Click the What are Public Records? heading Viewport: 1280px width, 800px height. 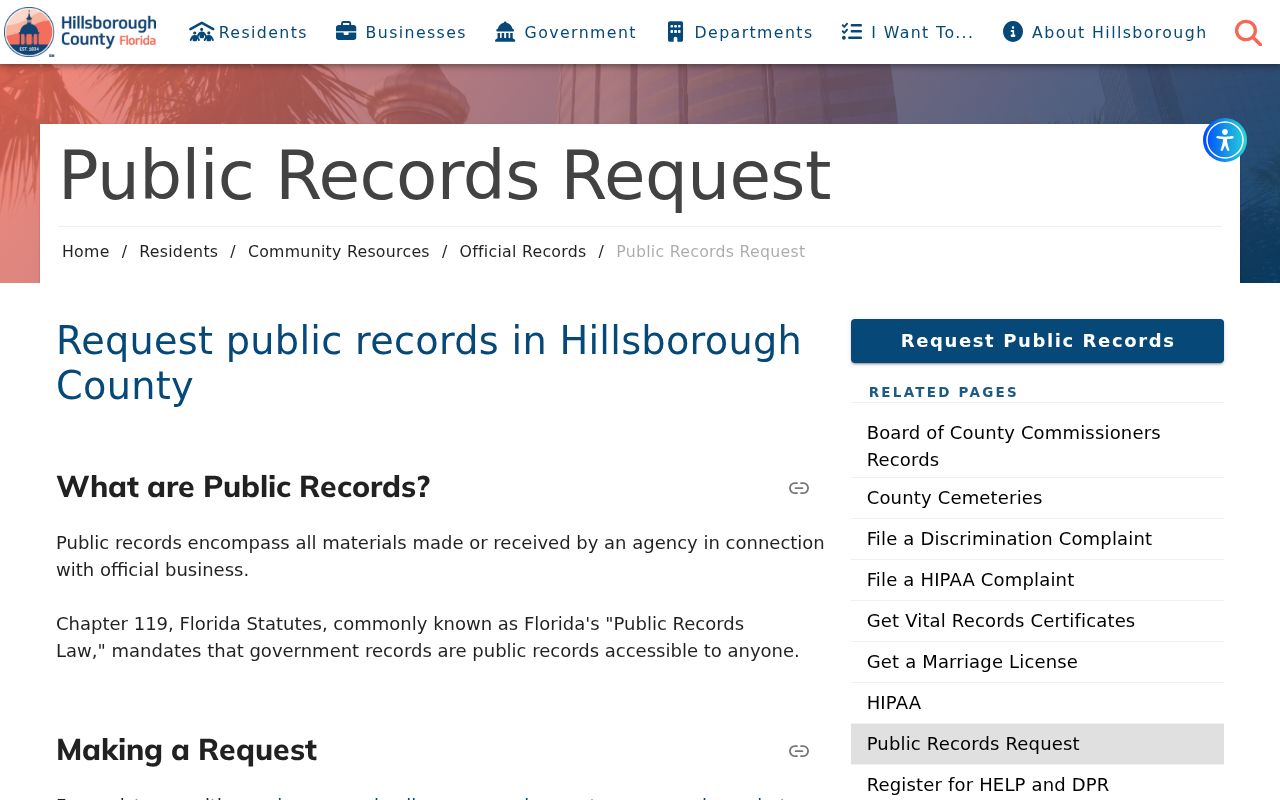coord(243,487)
